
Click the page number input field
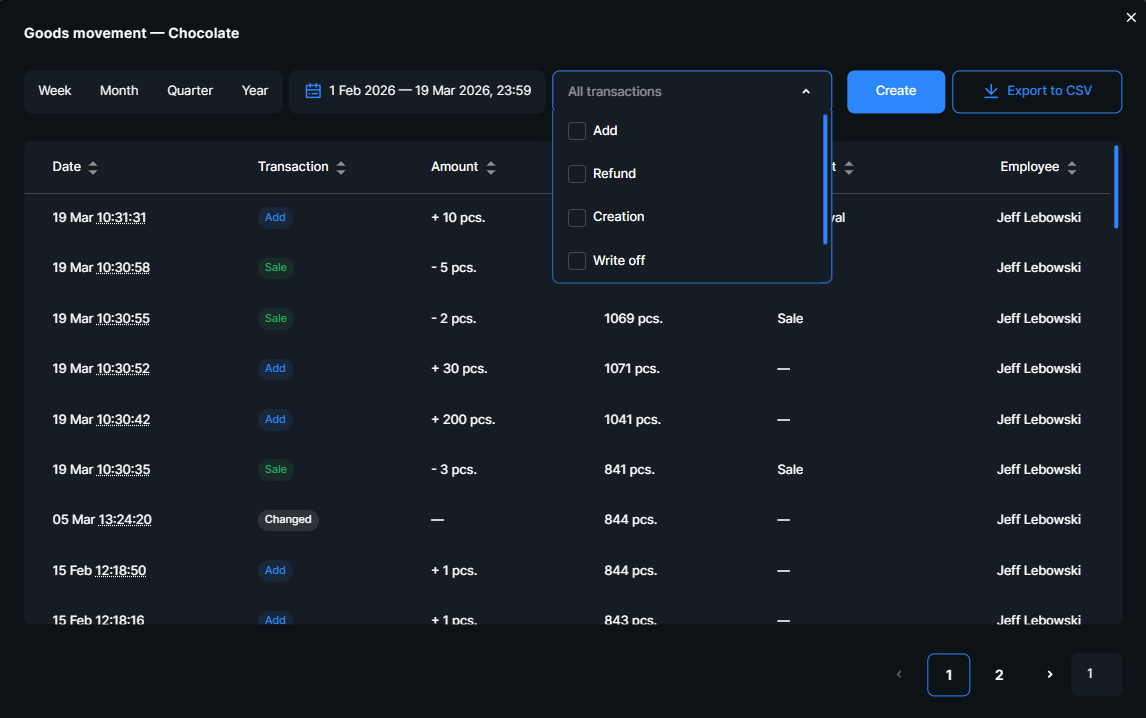click(x=1096, y=674)
